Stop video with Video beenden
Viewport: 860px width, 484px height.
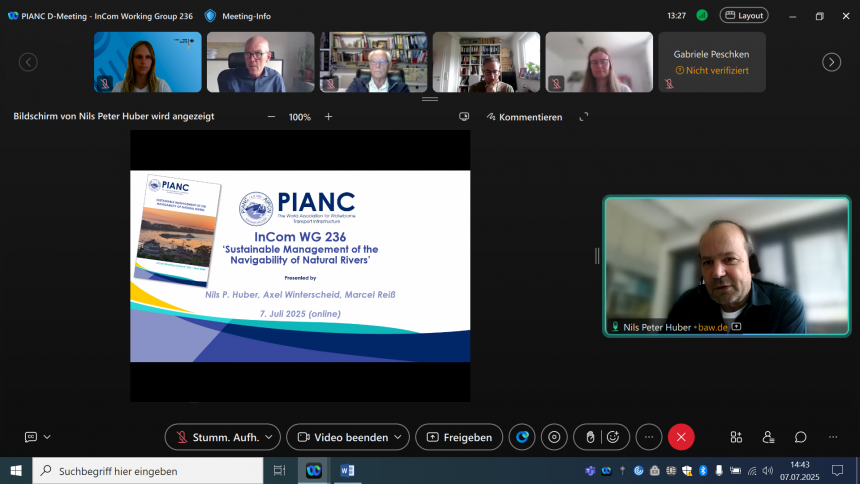(343, 437)
